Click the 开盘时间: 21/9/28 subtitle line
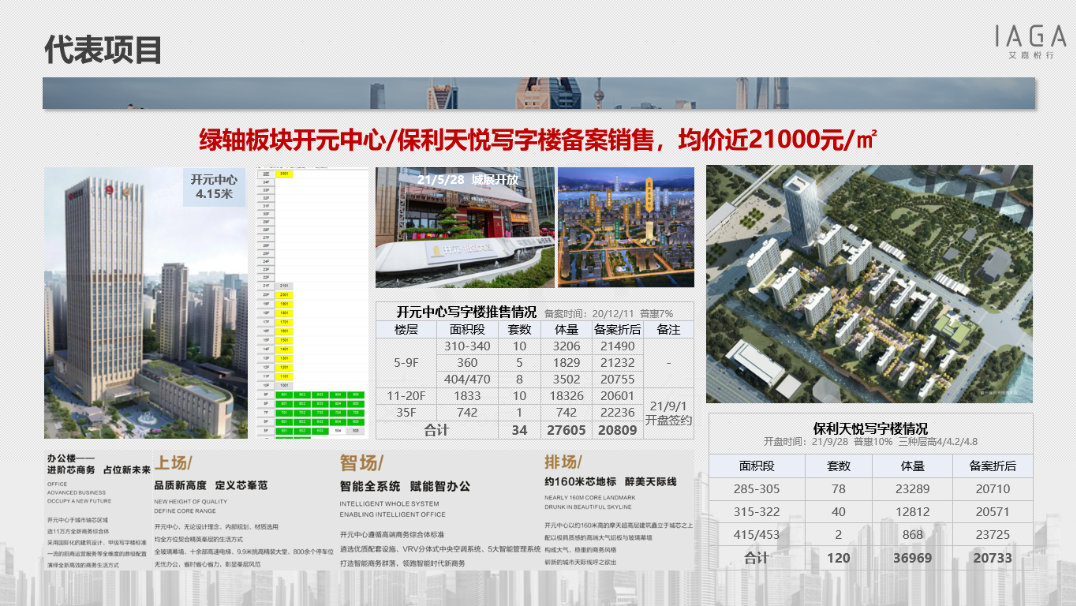Image resolution: width=1076 pixels, height=606 pixels. 870,441
